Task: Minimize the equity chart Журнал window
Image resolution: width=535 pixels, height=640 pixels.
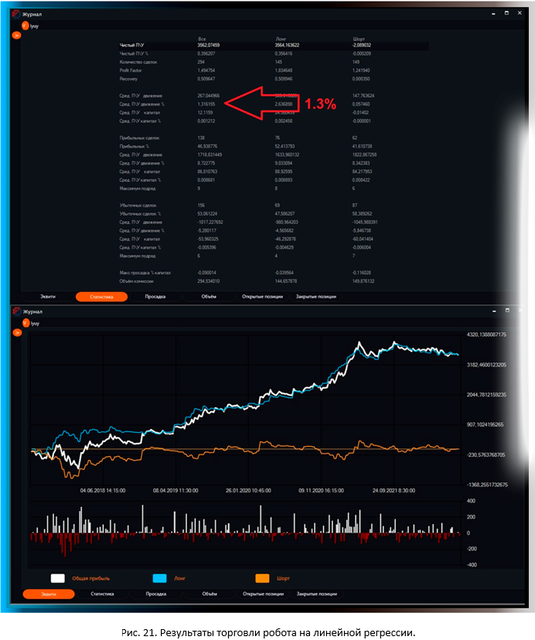Action: [494, 311]
